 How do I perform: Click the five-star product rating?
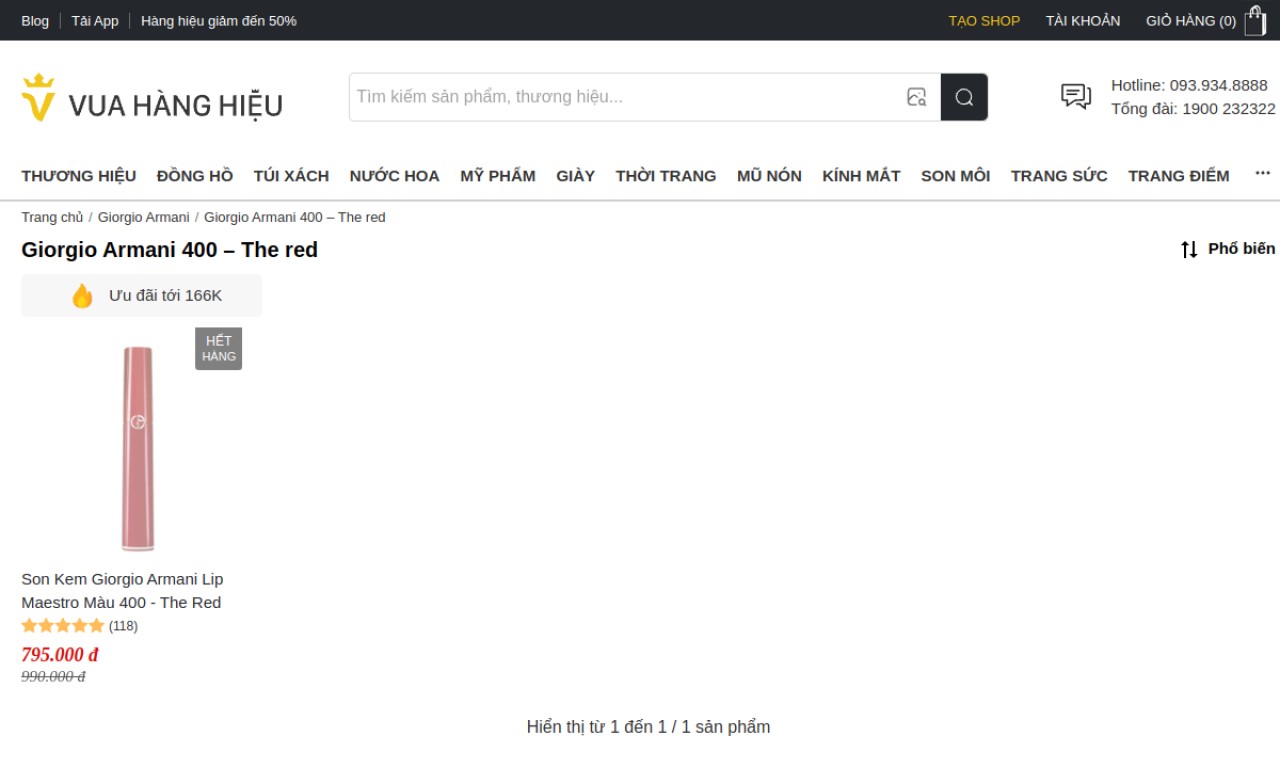pyautogui.click(x=62, y=626)
